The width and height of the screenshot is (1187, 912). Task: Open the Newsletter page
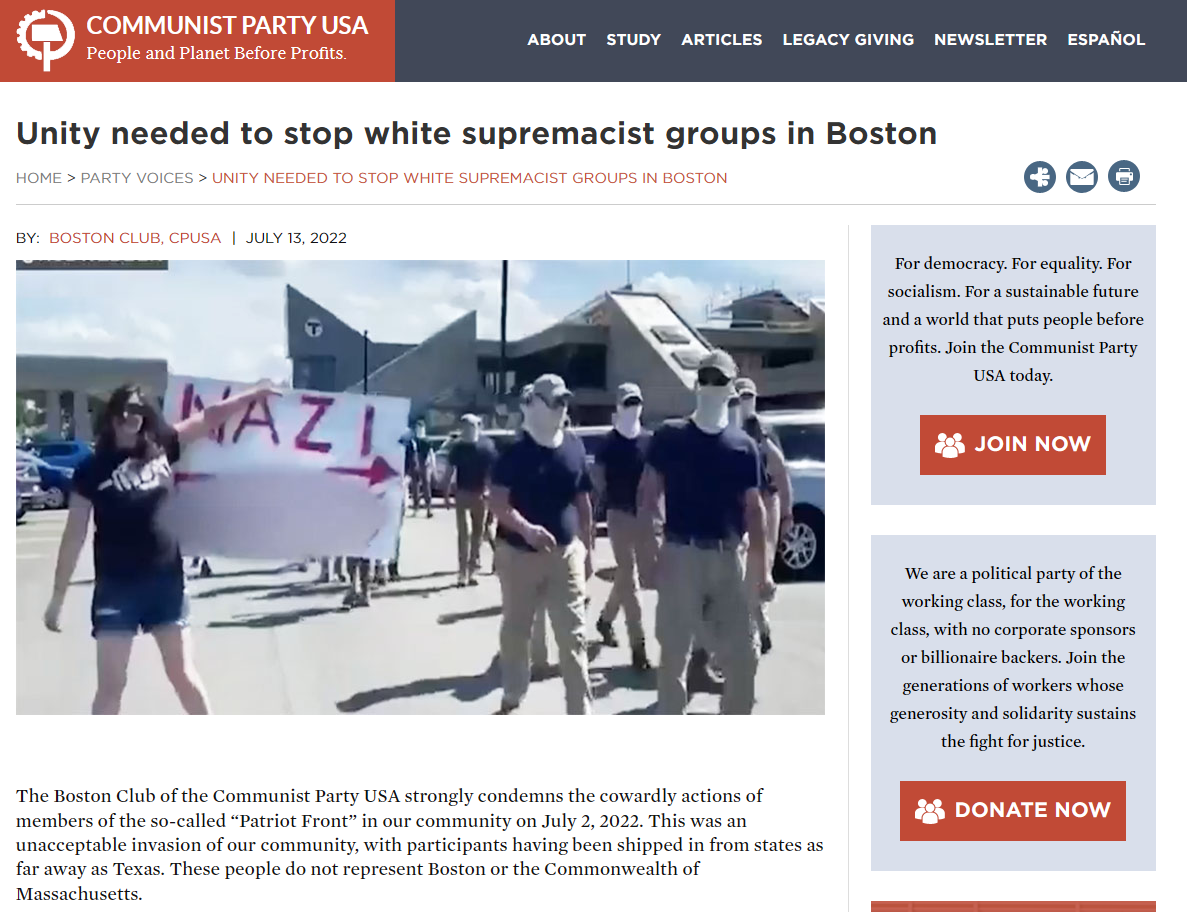tap(990, 39)
